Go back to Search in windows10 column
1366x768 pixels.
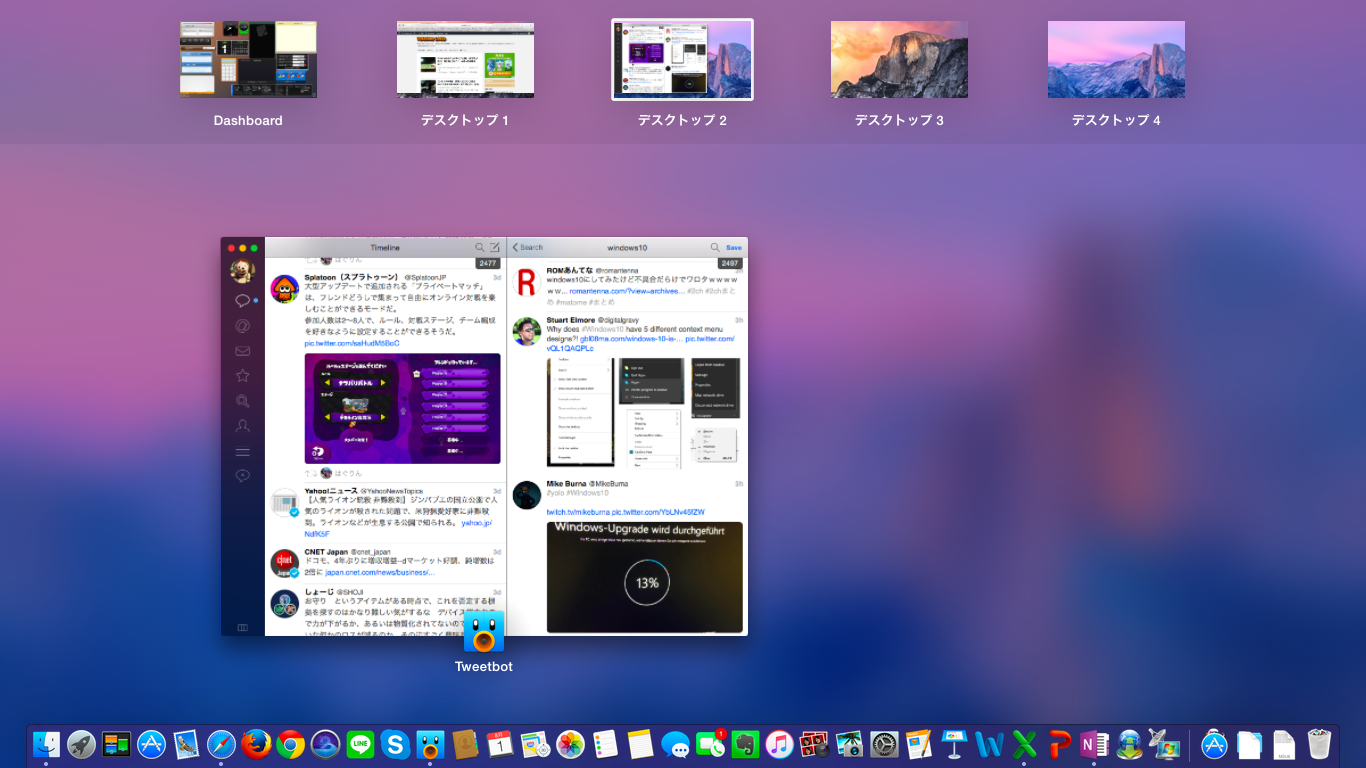(x=528, y=247)
